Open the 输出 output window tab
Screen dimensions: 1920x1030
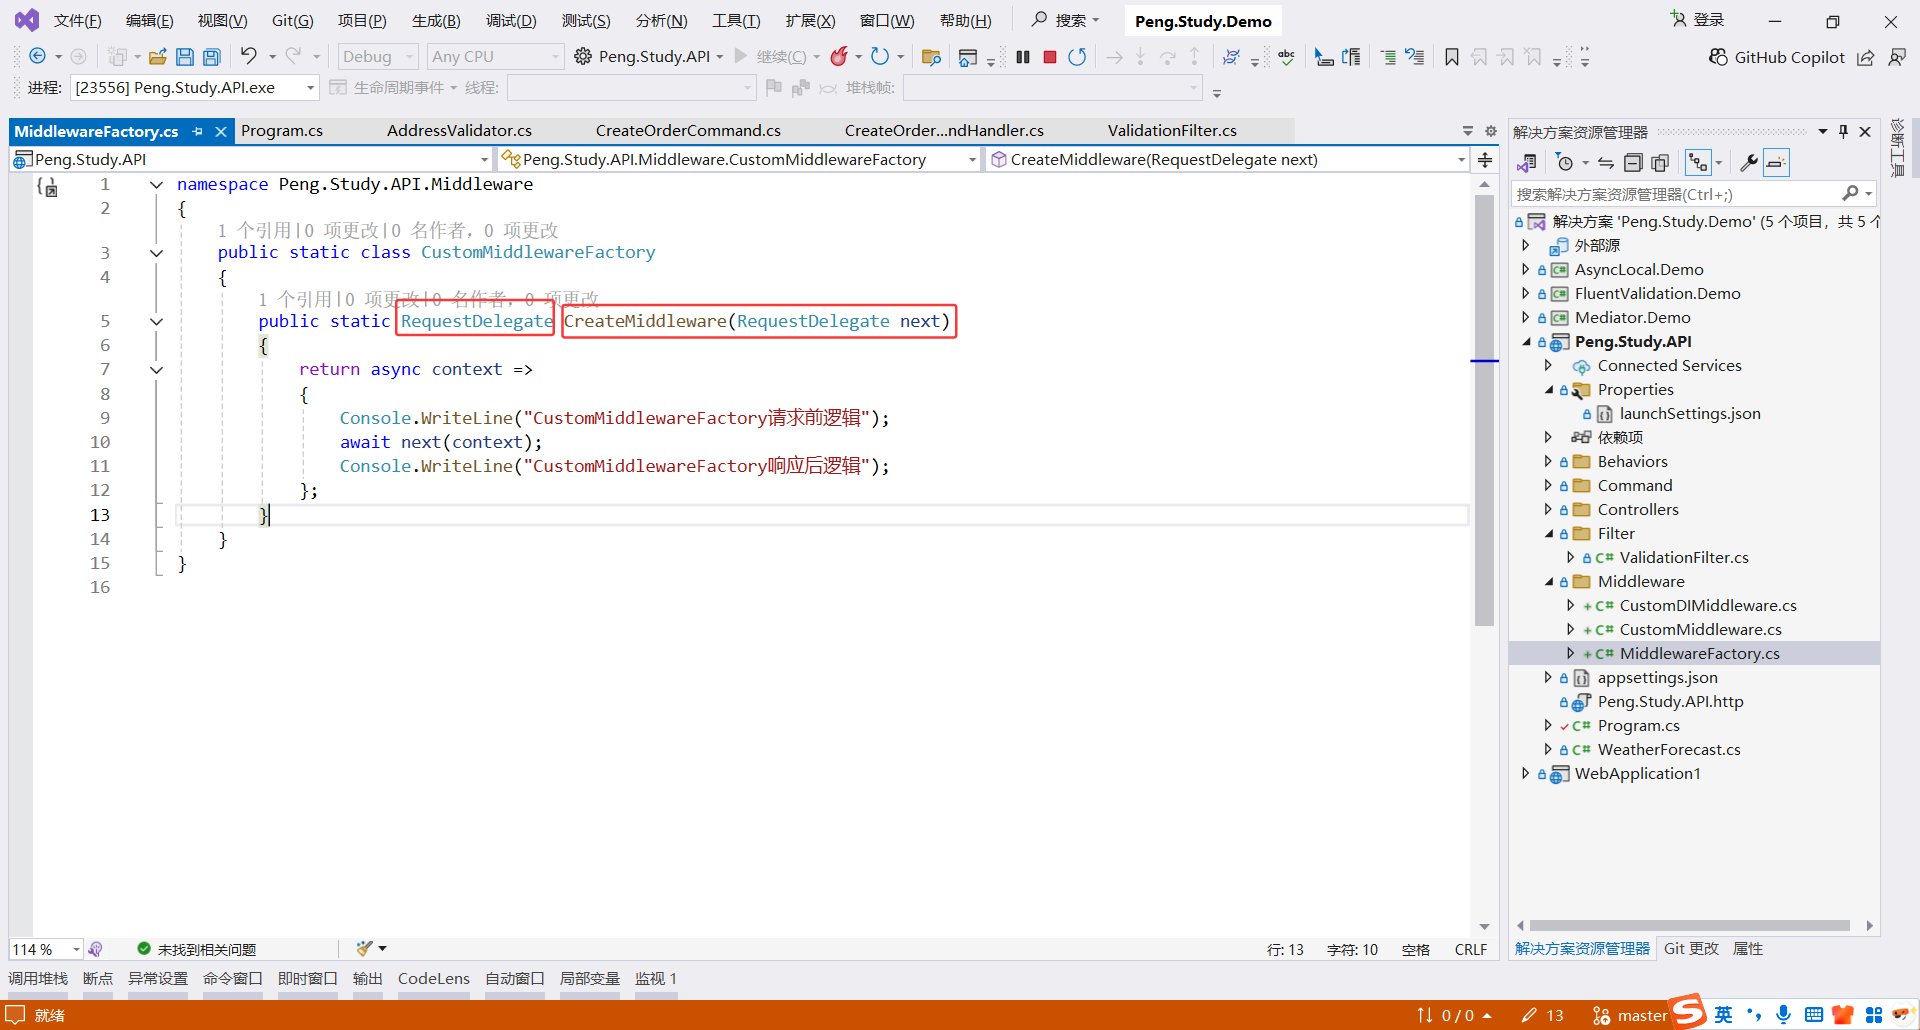[x=368, y=978]
